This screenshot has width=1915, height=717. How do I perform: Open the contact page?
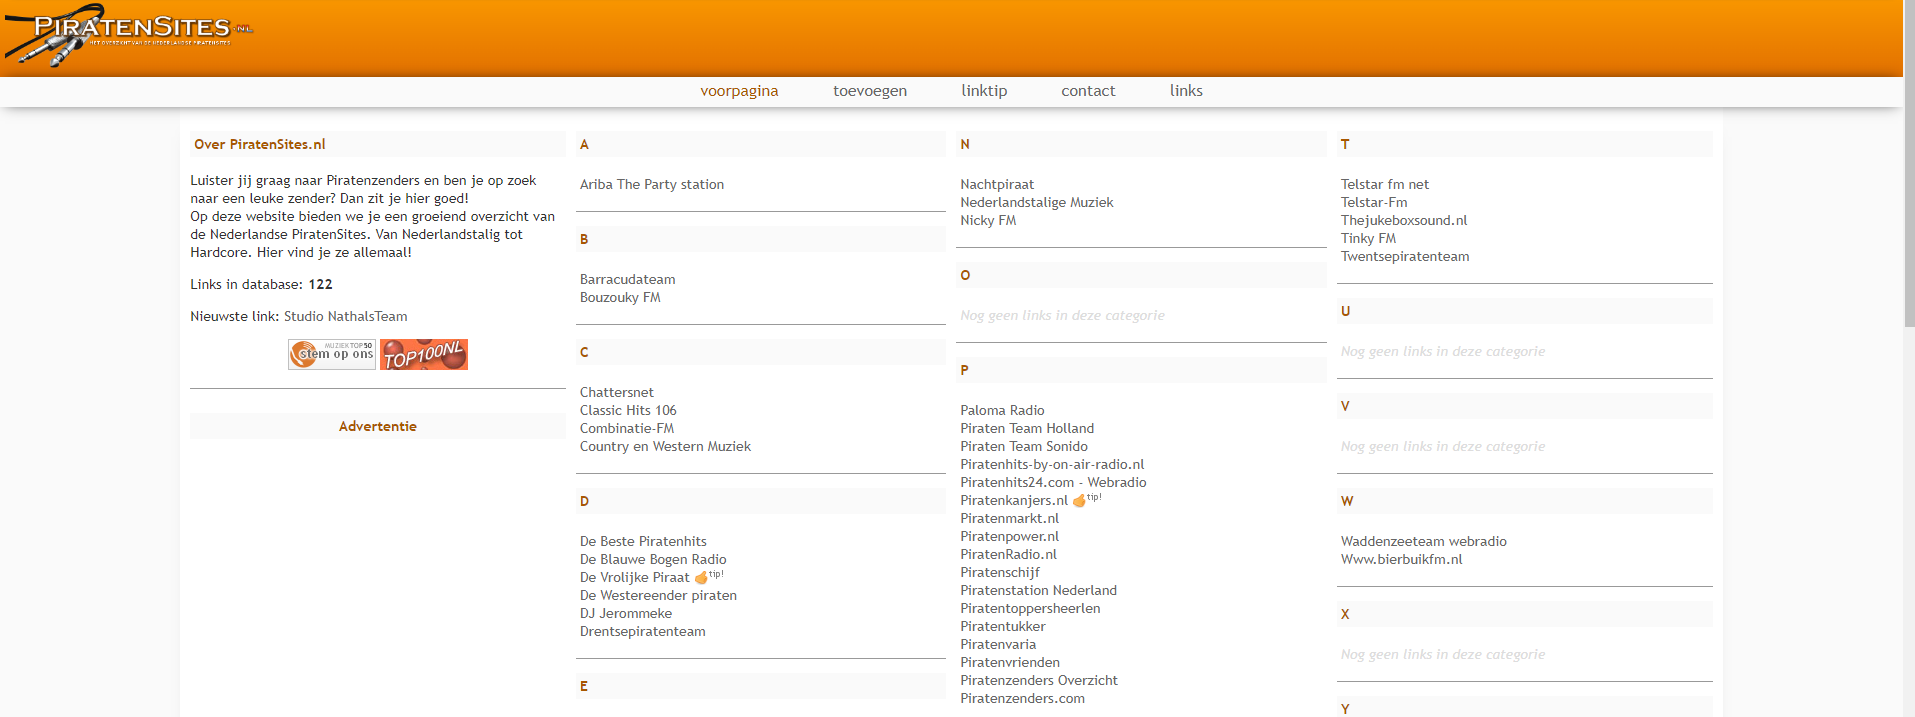(1088, 91)
